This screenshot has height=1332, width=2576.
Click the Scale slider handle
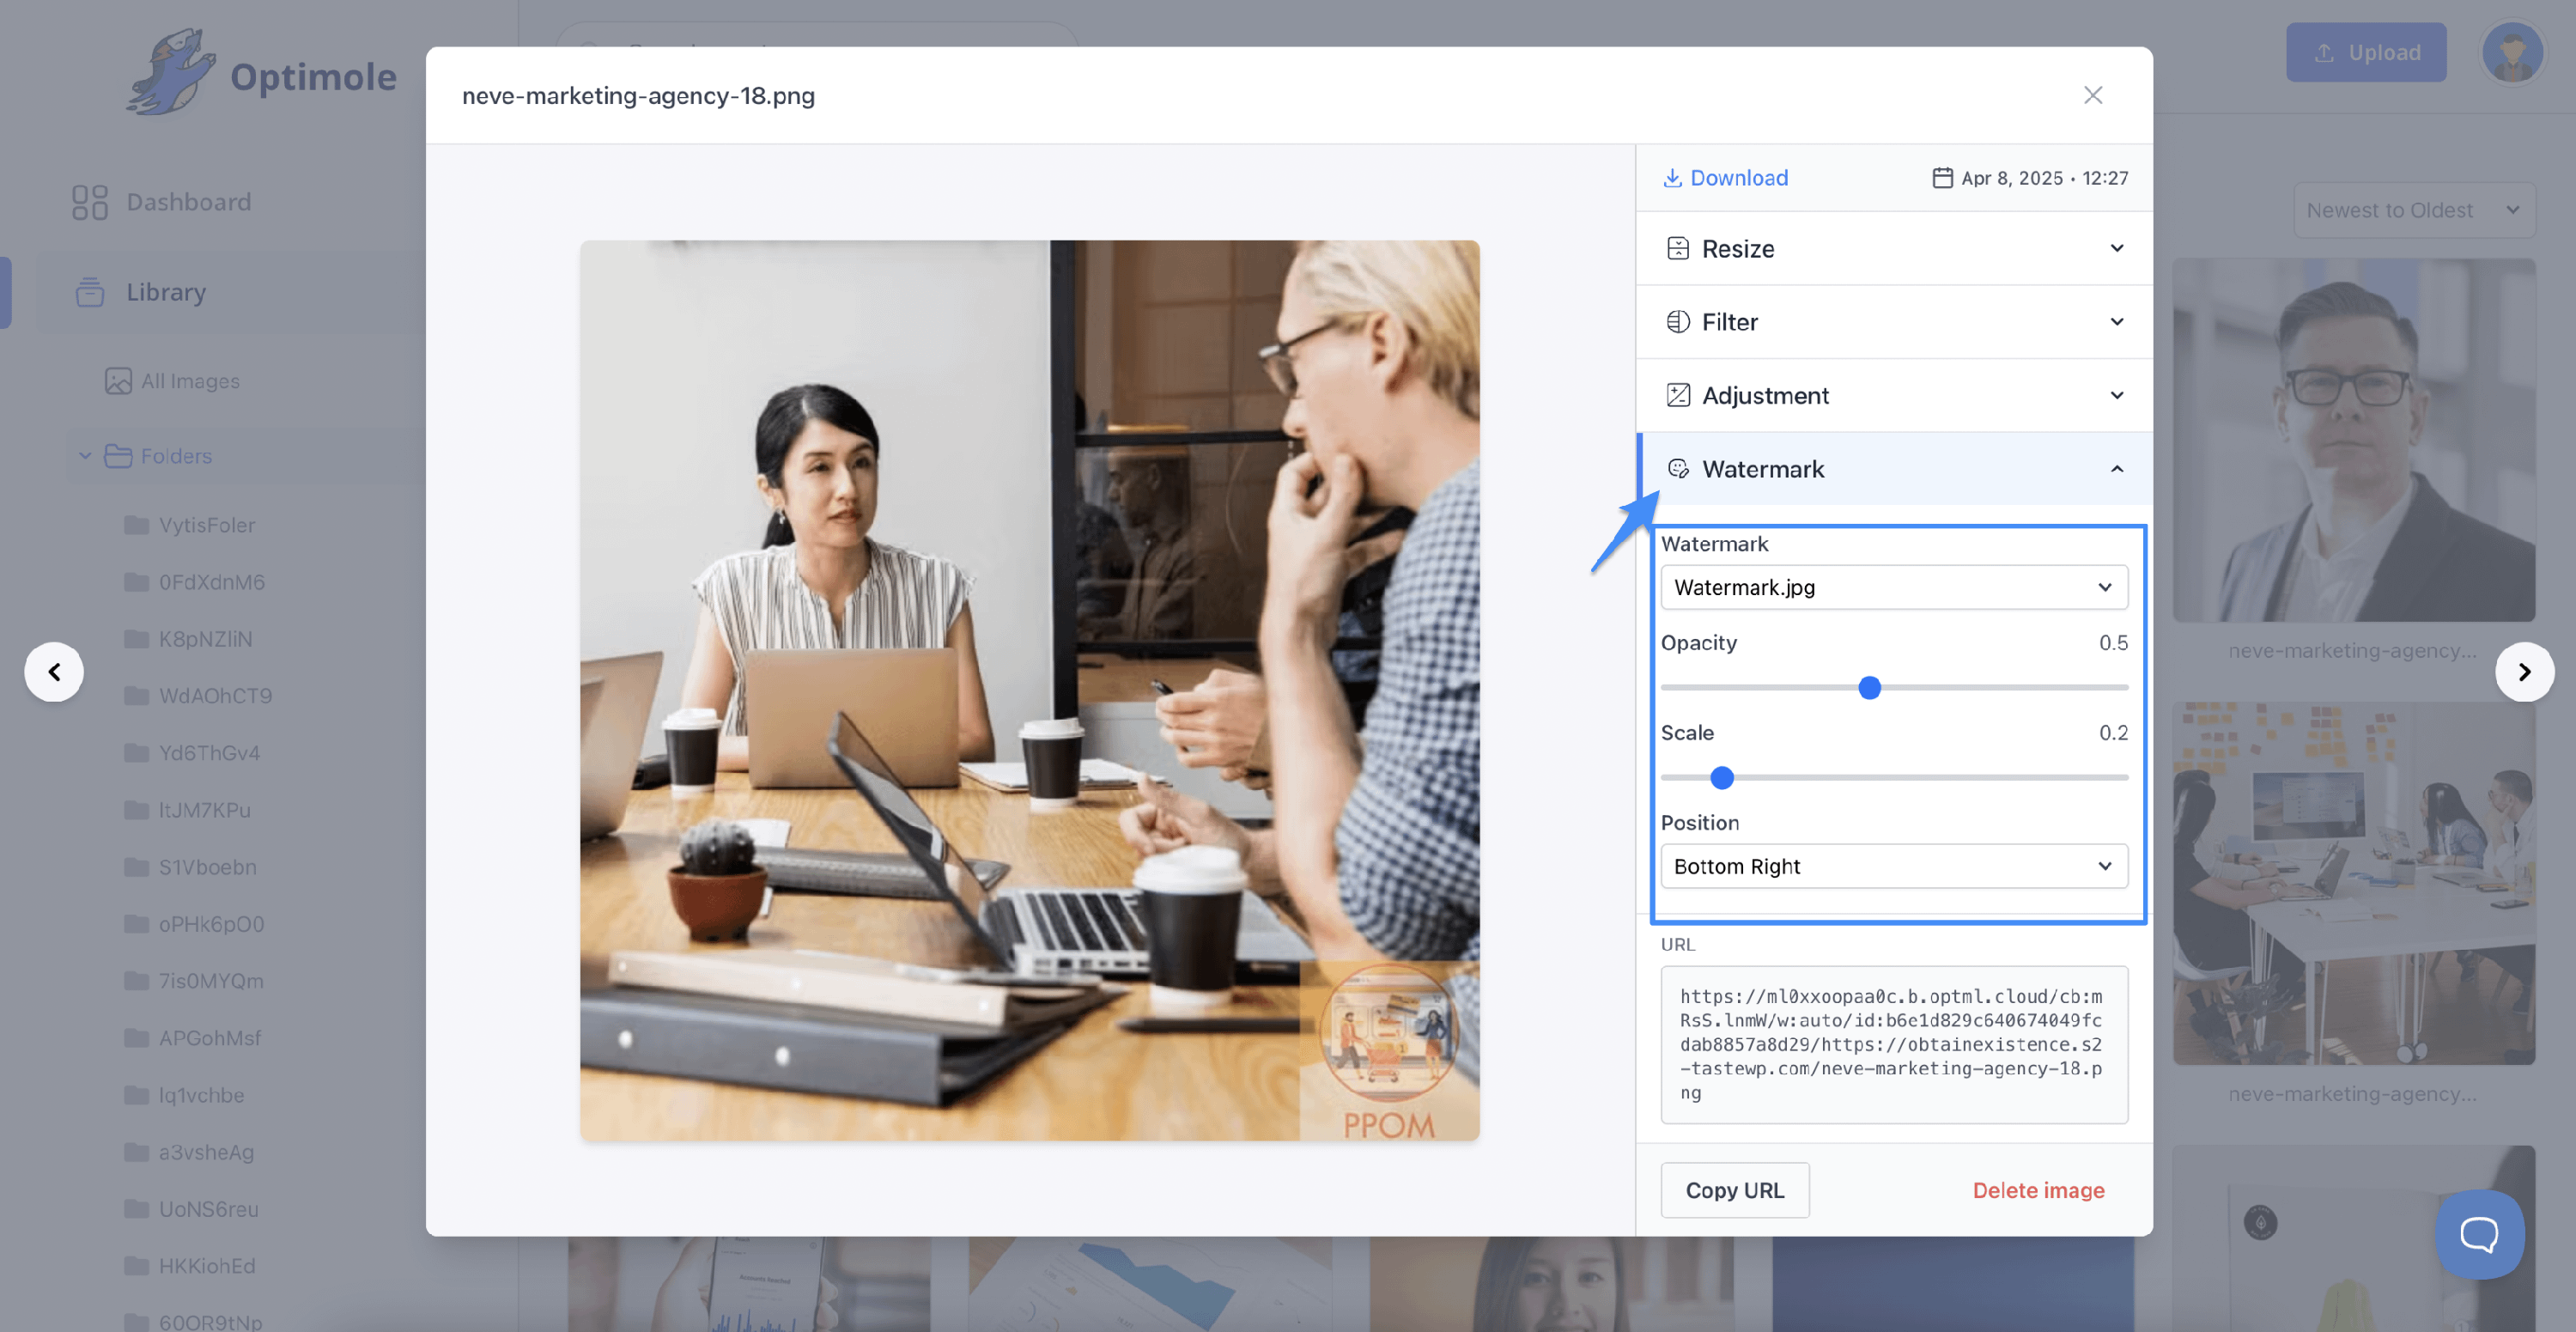pos(1721,778)
